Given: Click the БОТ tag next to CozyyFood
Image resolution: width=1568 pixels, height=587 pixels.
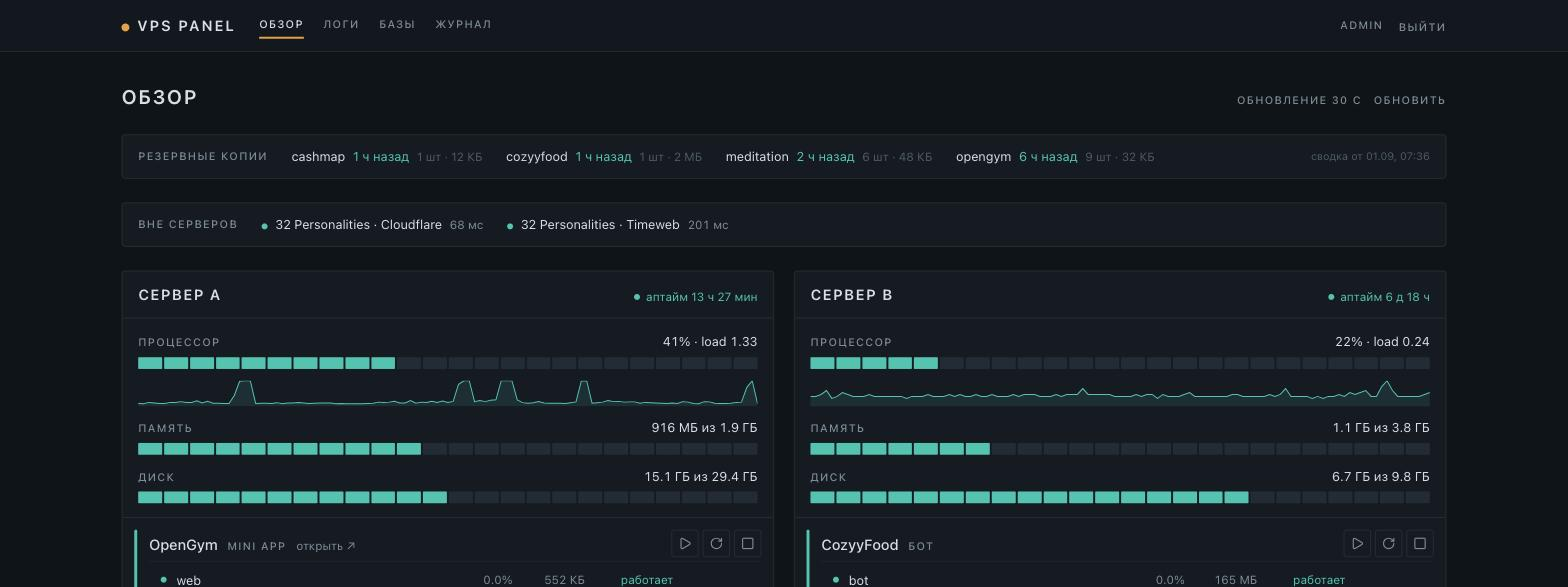Looking at the screenshot, I should click(x=921, y=546).
